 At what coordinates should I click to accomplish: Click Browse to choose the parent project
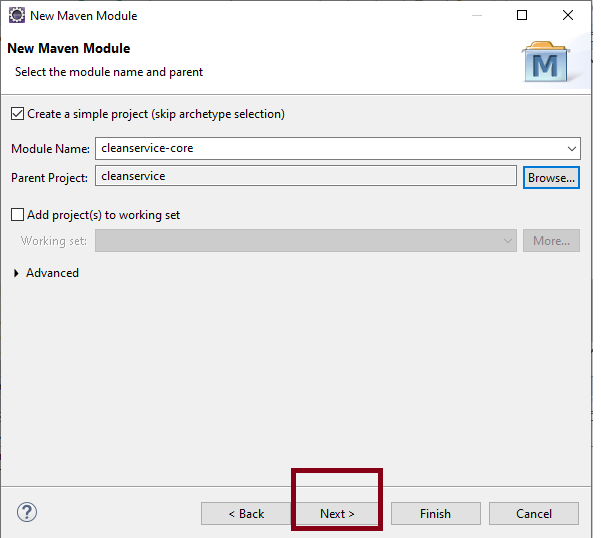click(x=551, y=177)
